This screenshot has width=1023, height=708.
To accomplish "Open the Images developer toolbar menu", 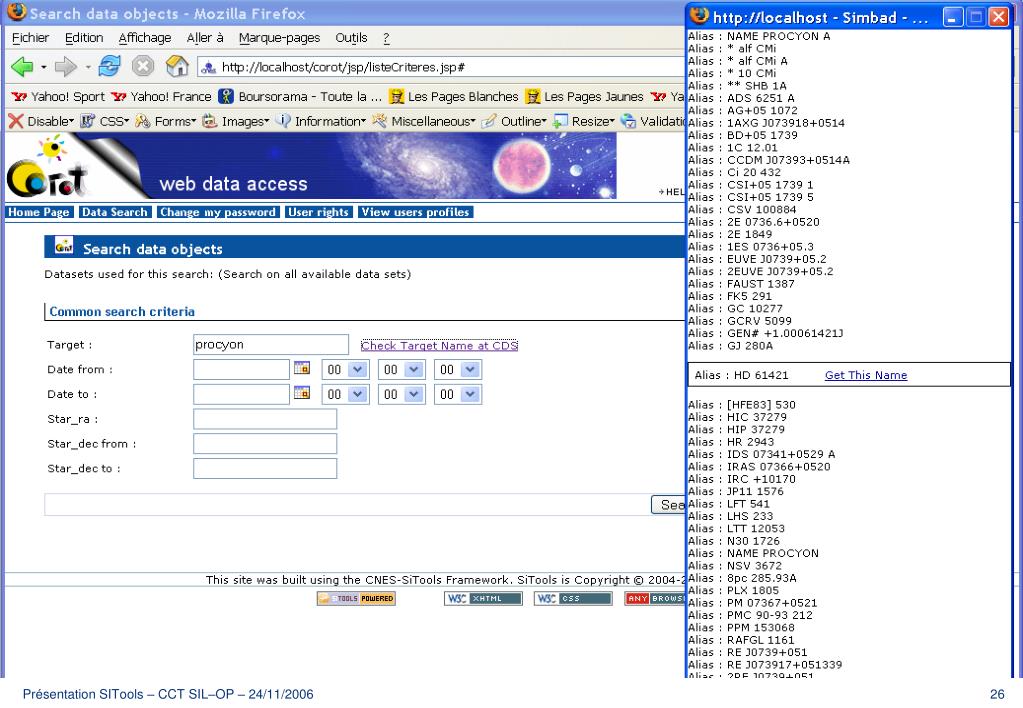I will (236, 121).
